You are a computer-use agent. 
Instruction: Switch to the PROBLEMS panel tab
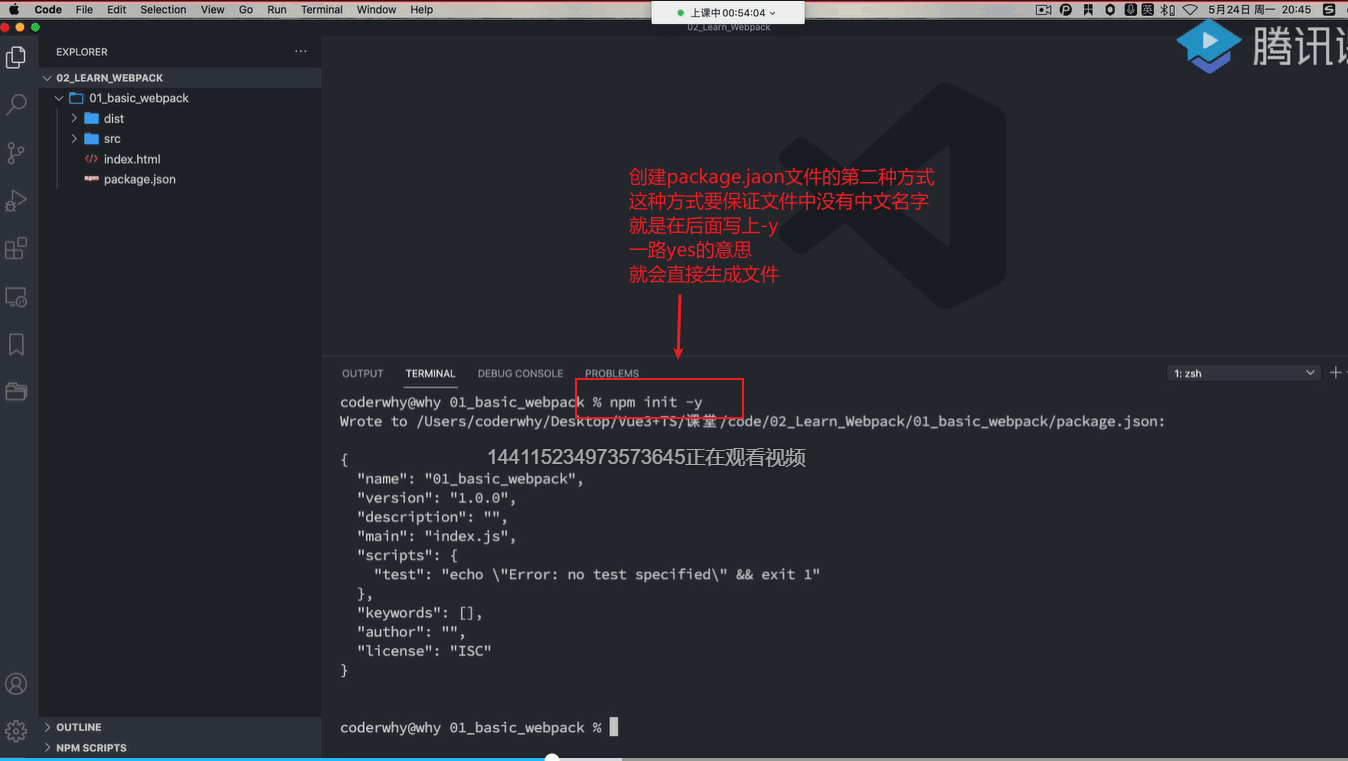[612, 373]
